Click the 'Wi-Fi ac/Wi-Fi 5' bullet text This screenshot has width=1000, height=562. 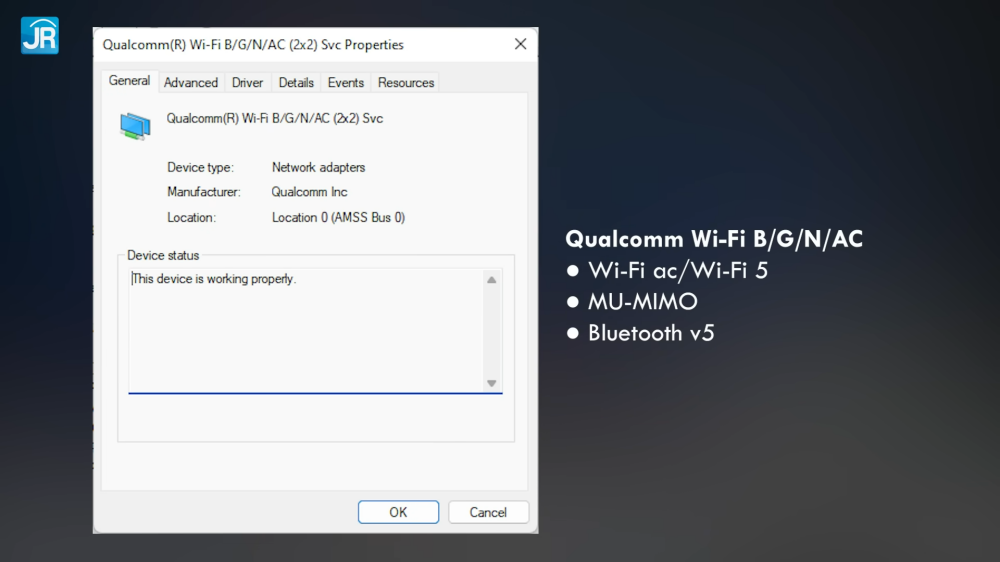[677, 270]
